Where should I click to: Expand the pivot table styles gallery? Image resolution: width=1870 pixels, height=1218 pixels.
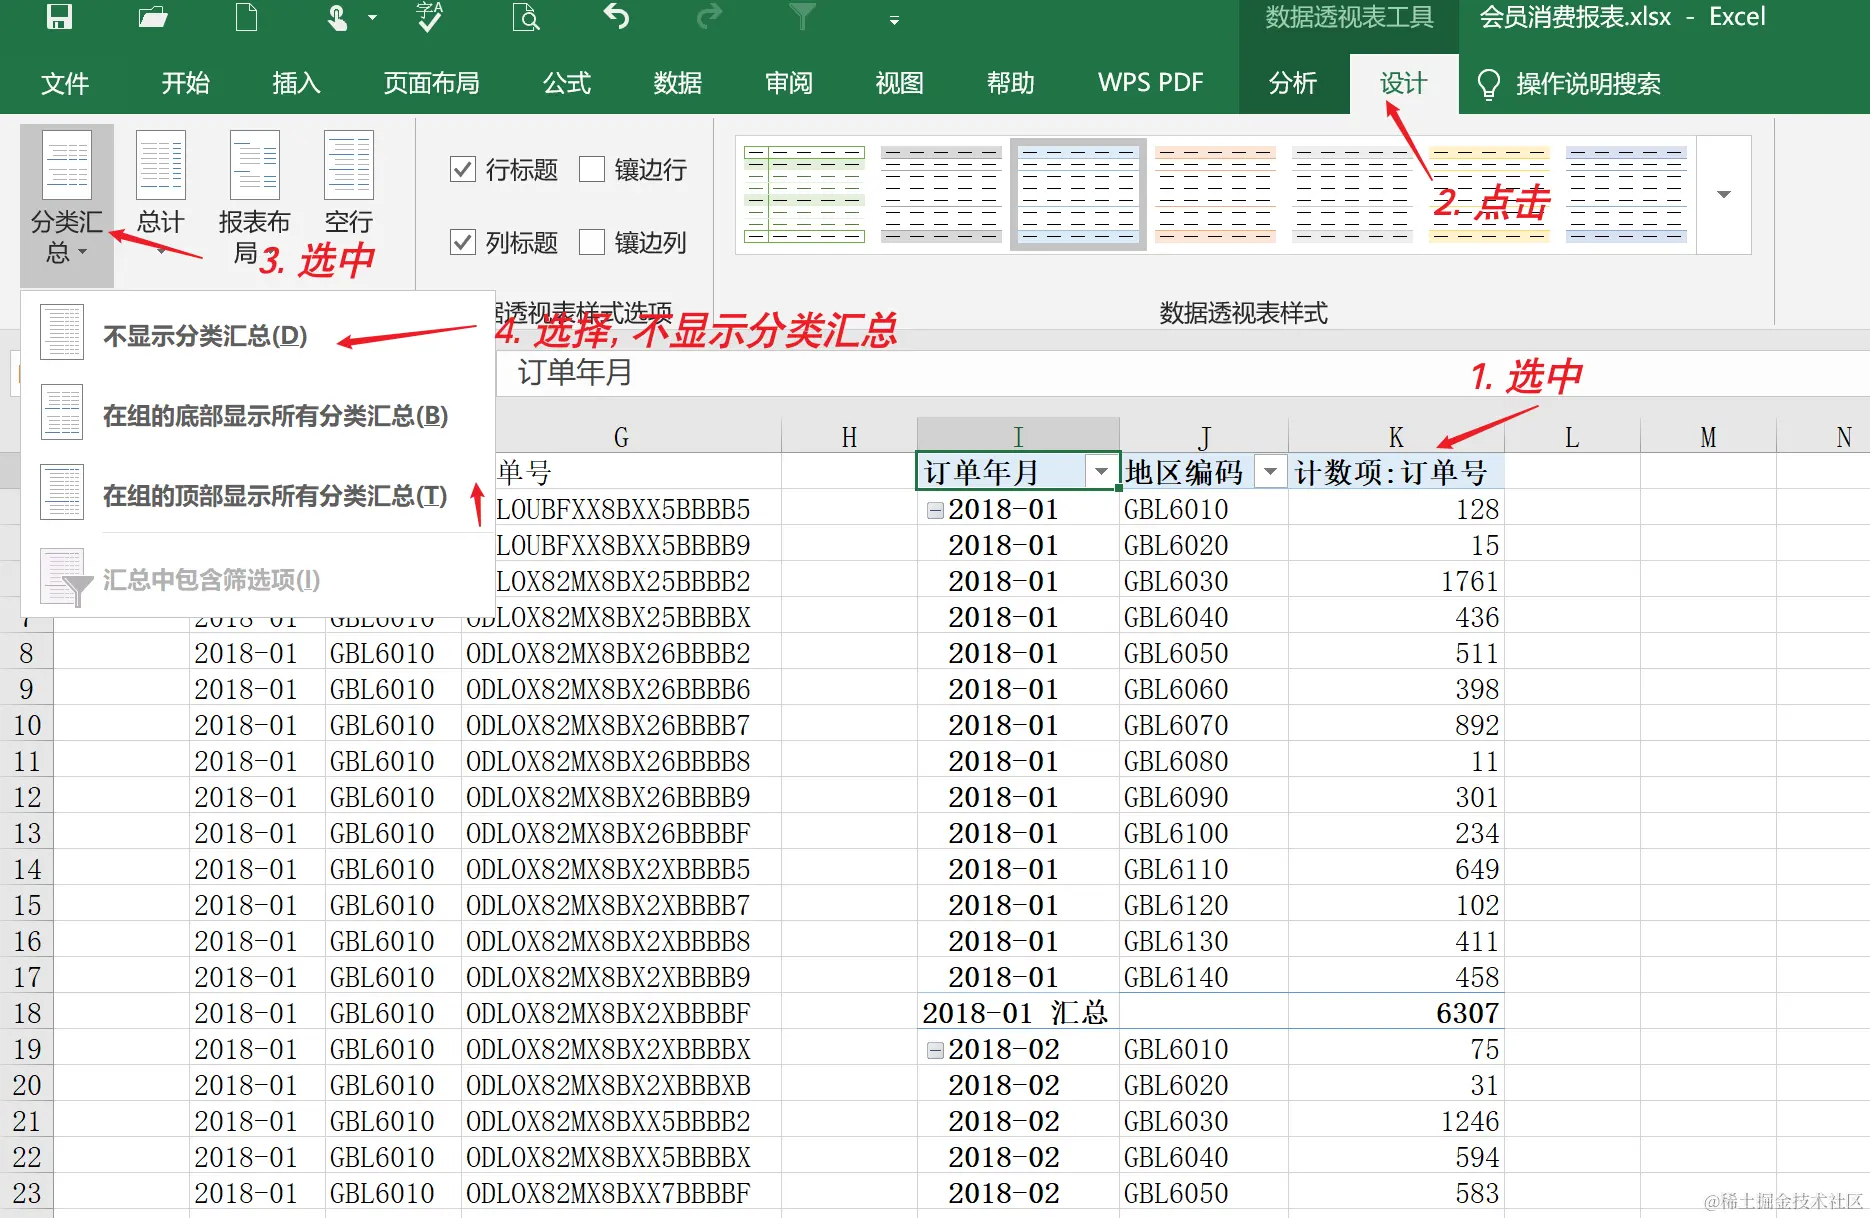[x=1724, y=194]
